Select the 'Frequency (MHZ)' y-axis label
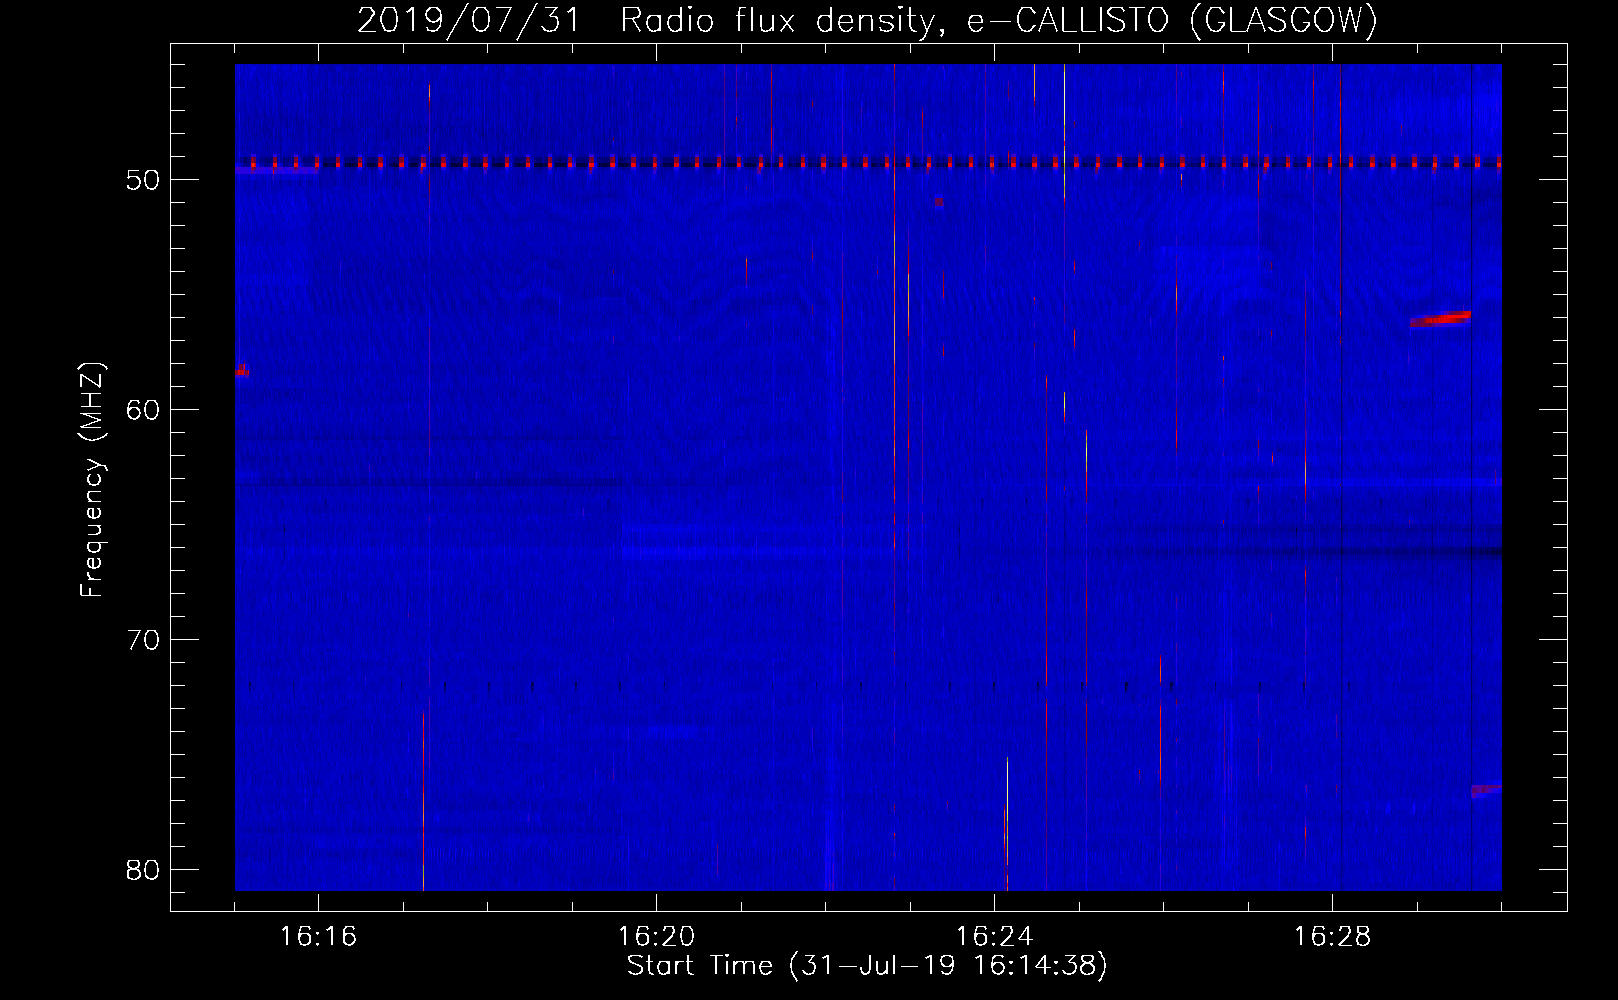This screenshot has height=1000, width=1618. [x=91, y=480]
